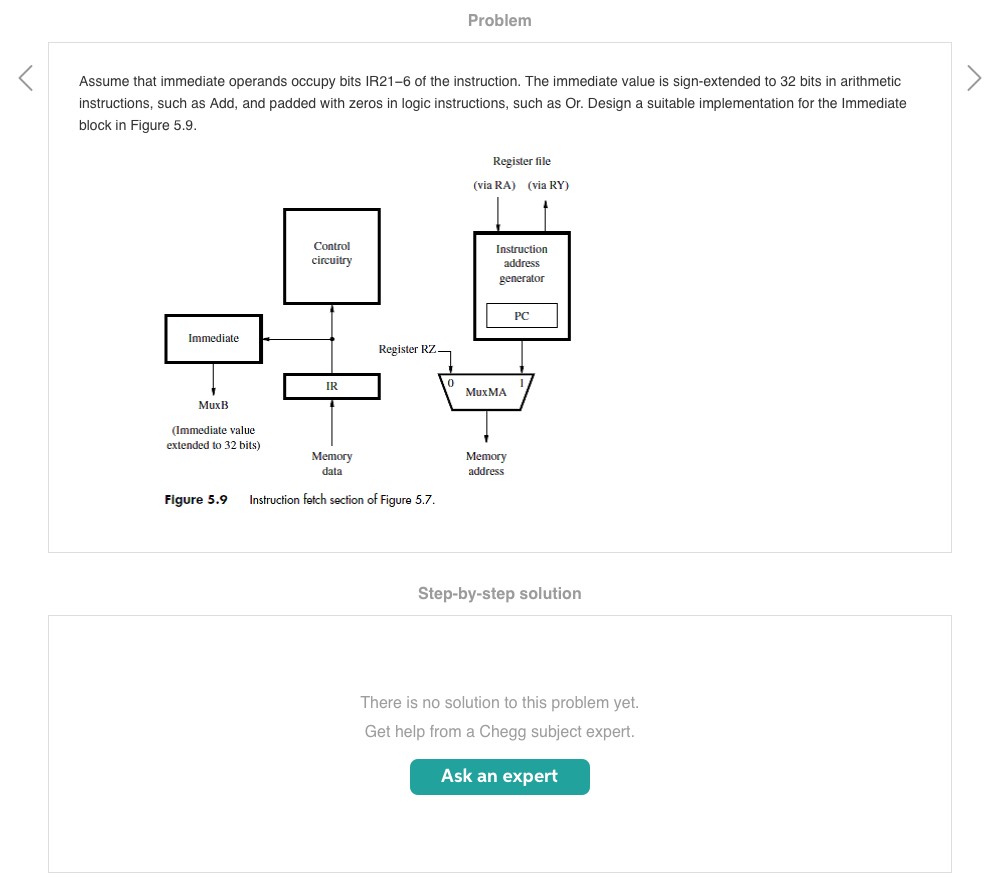1000x873 pixels.
Task: Select the Immediate block in the figure
Action: tap(214, 339)
